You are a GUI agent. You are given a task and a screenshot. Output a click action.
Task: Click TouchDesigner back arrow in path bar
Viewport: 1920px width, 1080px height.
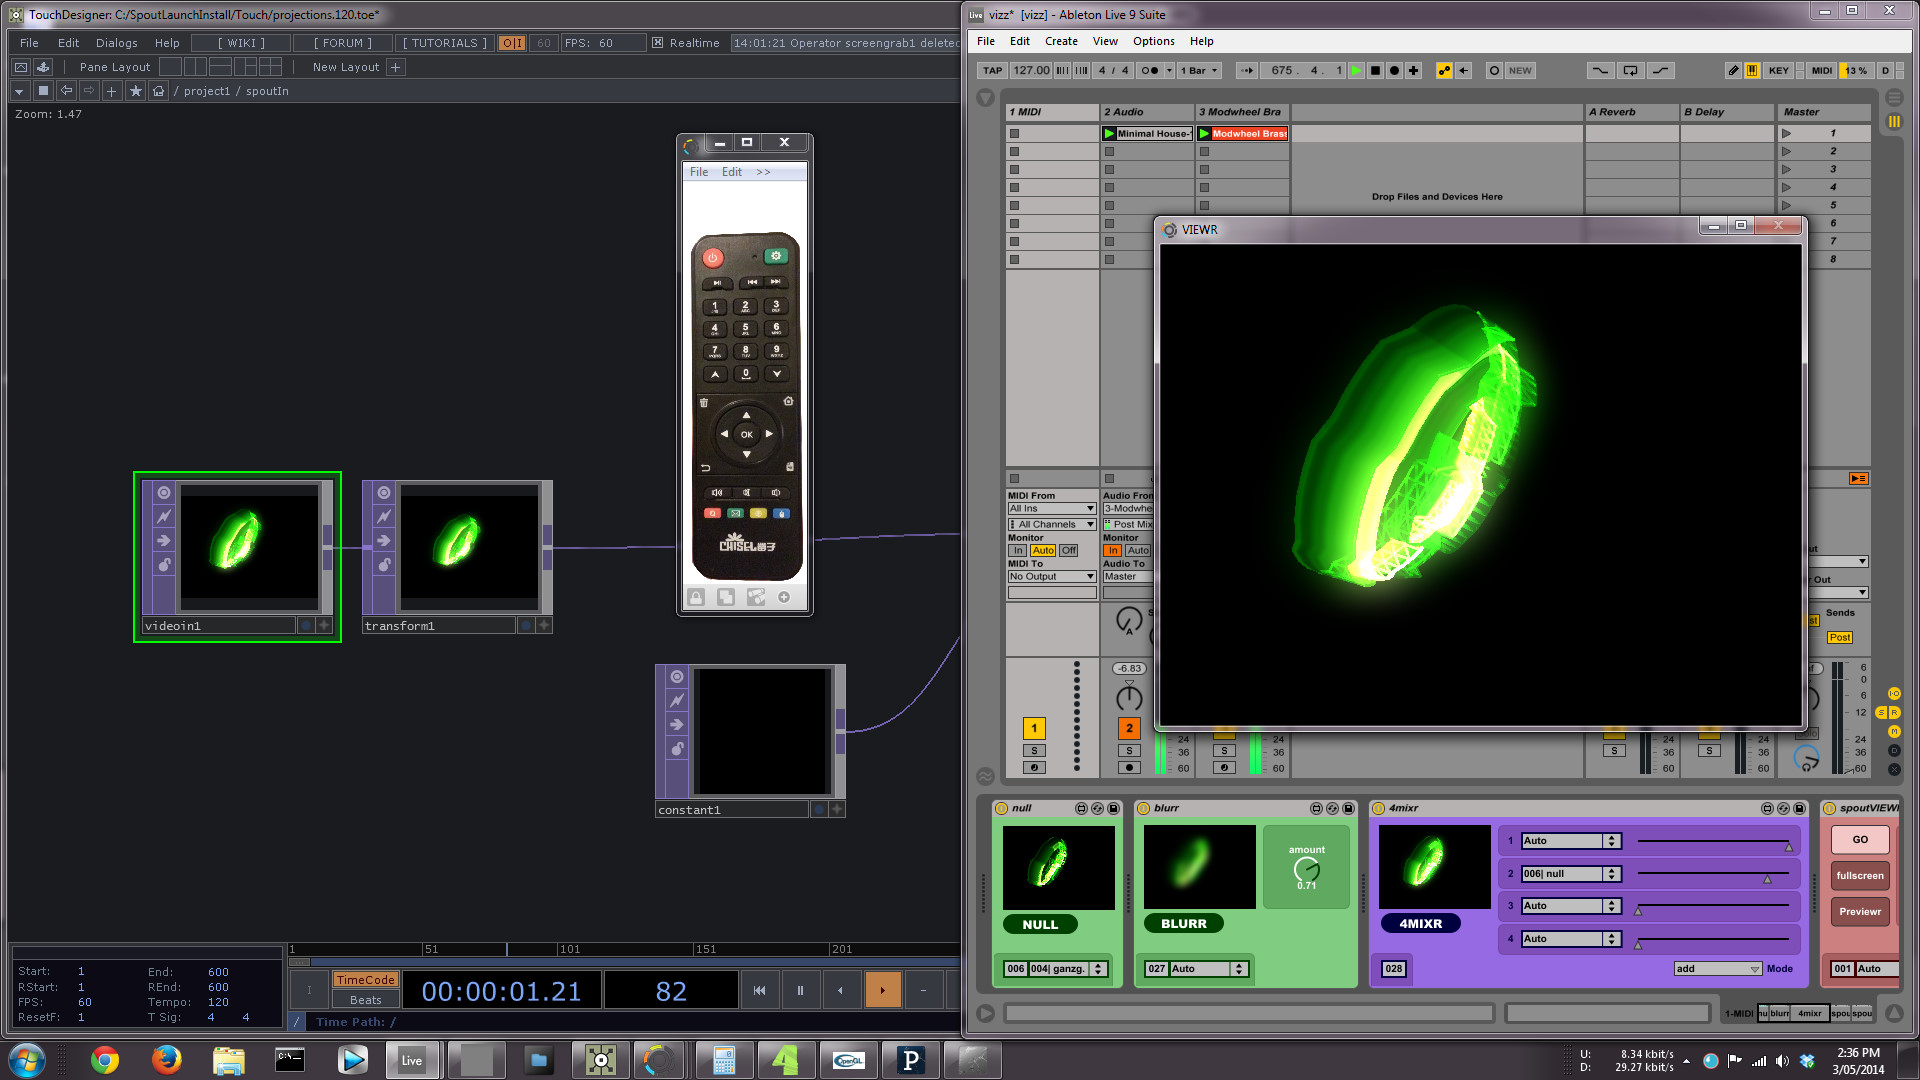(x=66, y=91)
